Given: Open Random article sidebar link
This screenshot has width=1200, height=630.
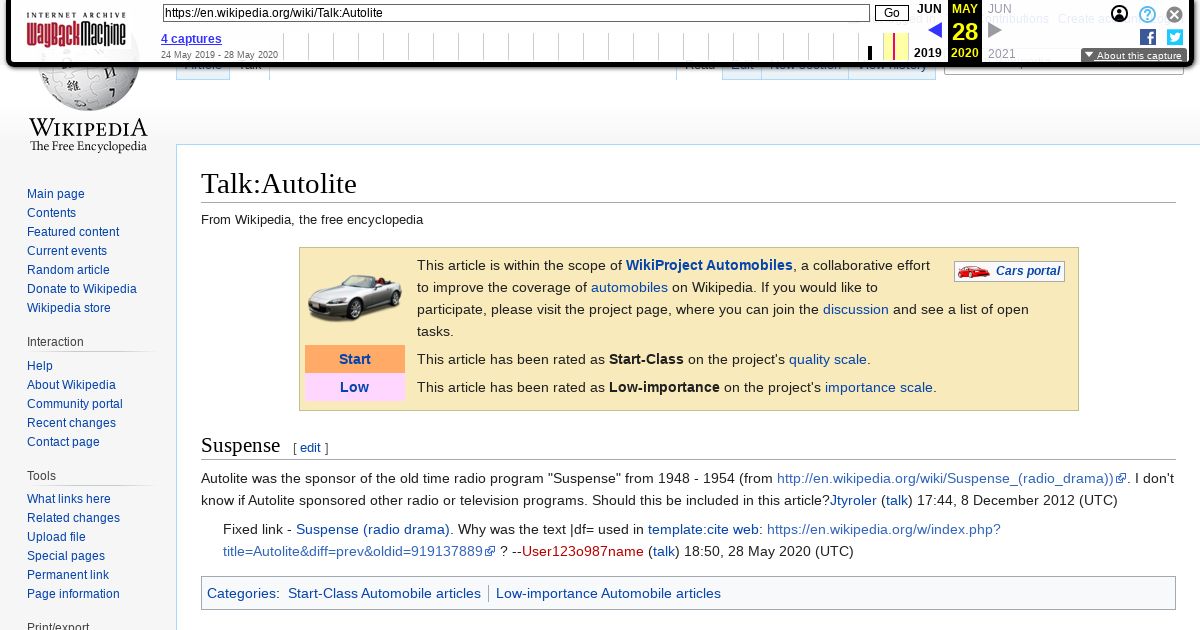Looking at the screenshot, I should tap(68, 270).
